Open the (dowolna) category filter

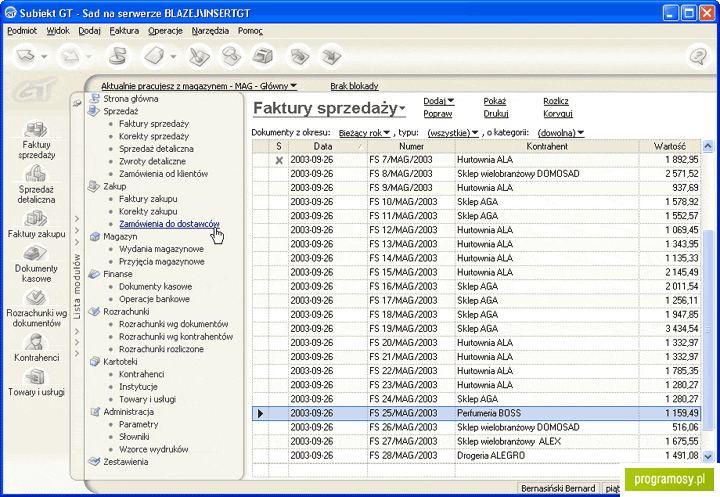point(561,133)
